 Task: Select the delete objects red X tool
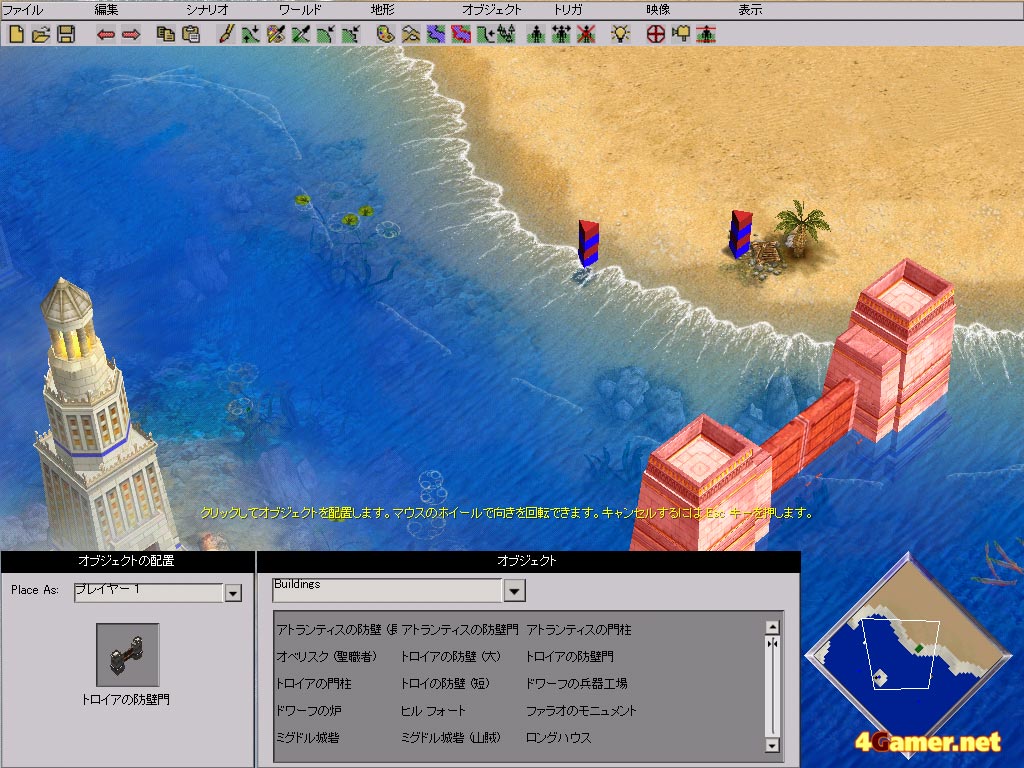coord(586,34)
